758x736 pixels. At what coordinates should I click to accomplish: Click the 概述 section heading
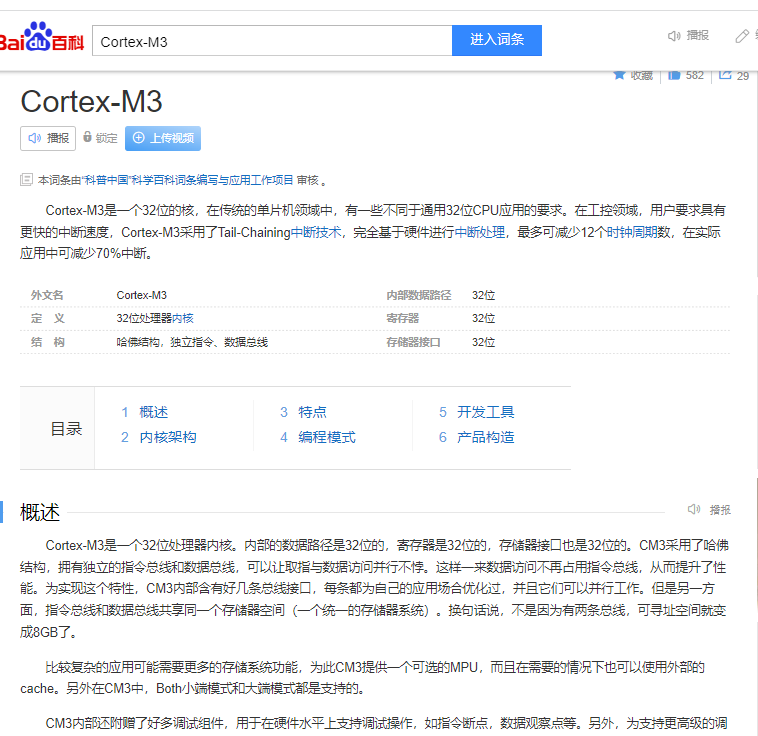pos(40,512)
